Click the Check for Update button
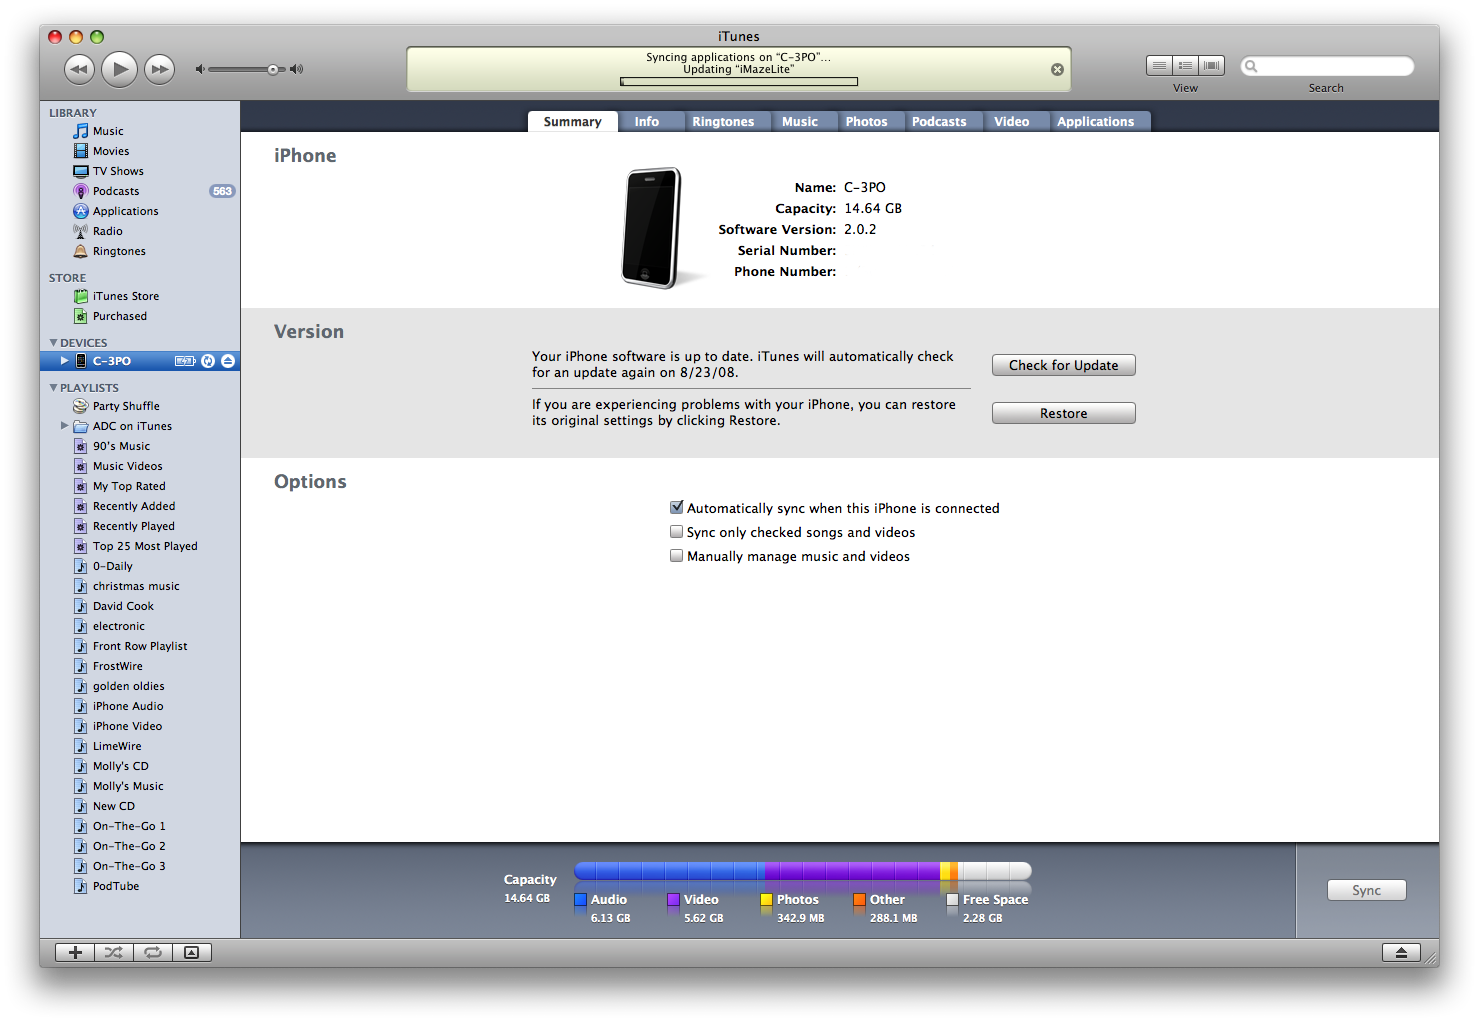Viewport: 1479px width, 1022px height. click(1063, 365)
